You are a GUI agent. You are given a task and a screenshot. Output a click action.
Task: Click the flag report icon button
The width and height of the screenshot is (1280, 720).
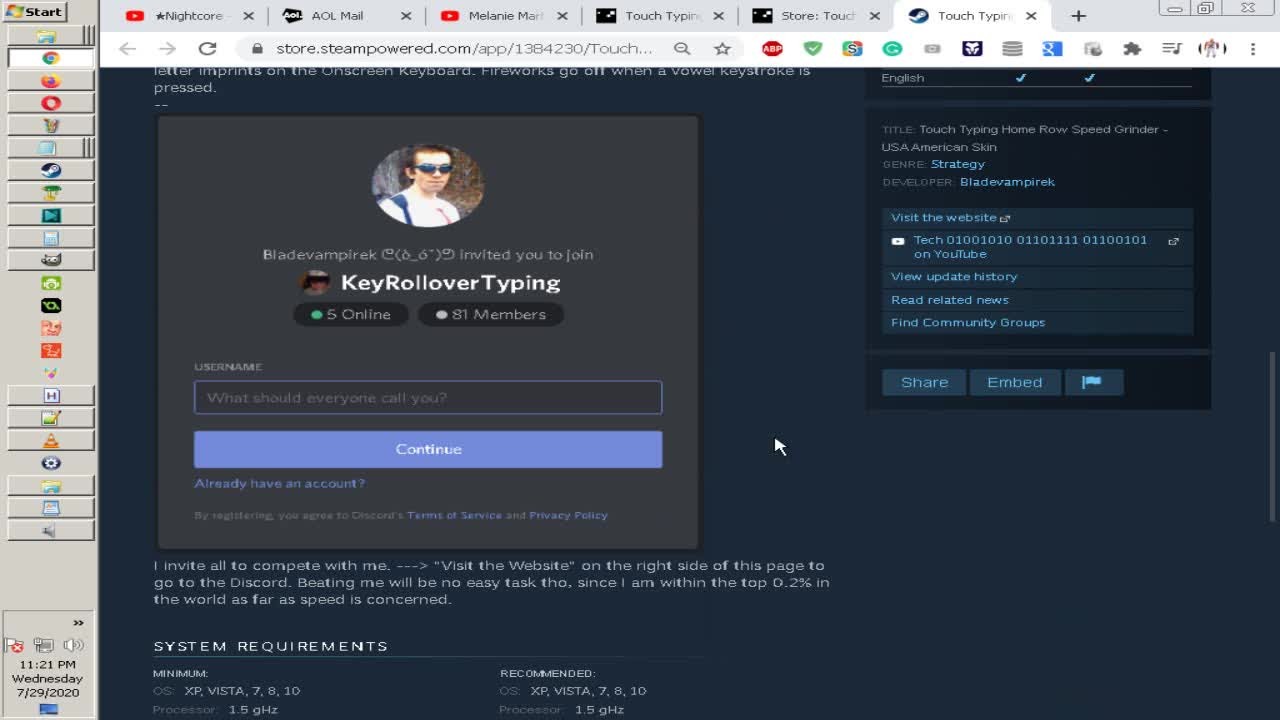click(1091, 382)
